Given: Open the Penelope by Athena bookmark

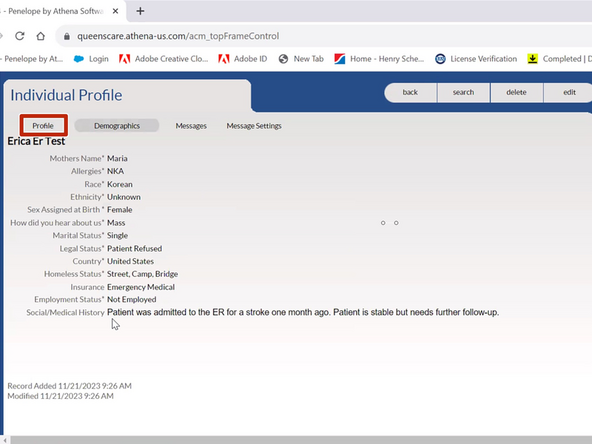Looking at the screenshot, I should coord(32,59).
